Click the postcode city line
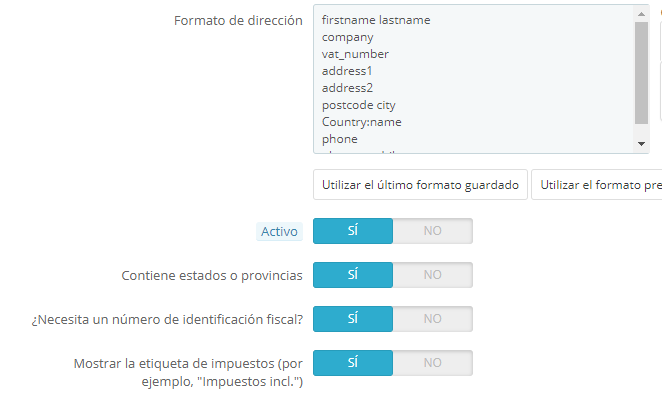The width and height of the screenshot is (662, 401). (359, 105)
